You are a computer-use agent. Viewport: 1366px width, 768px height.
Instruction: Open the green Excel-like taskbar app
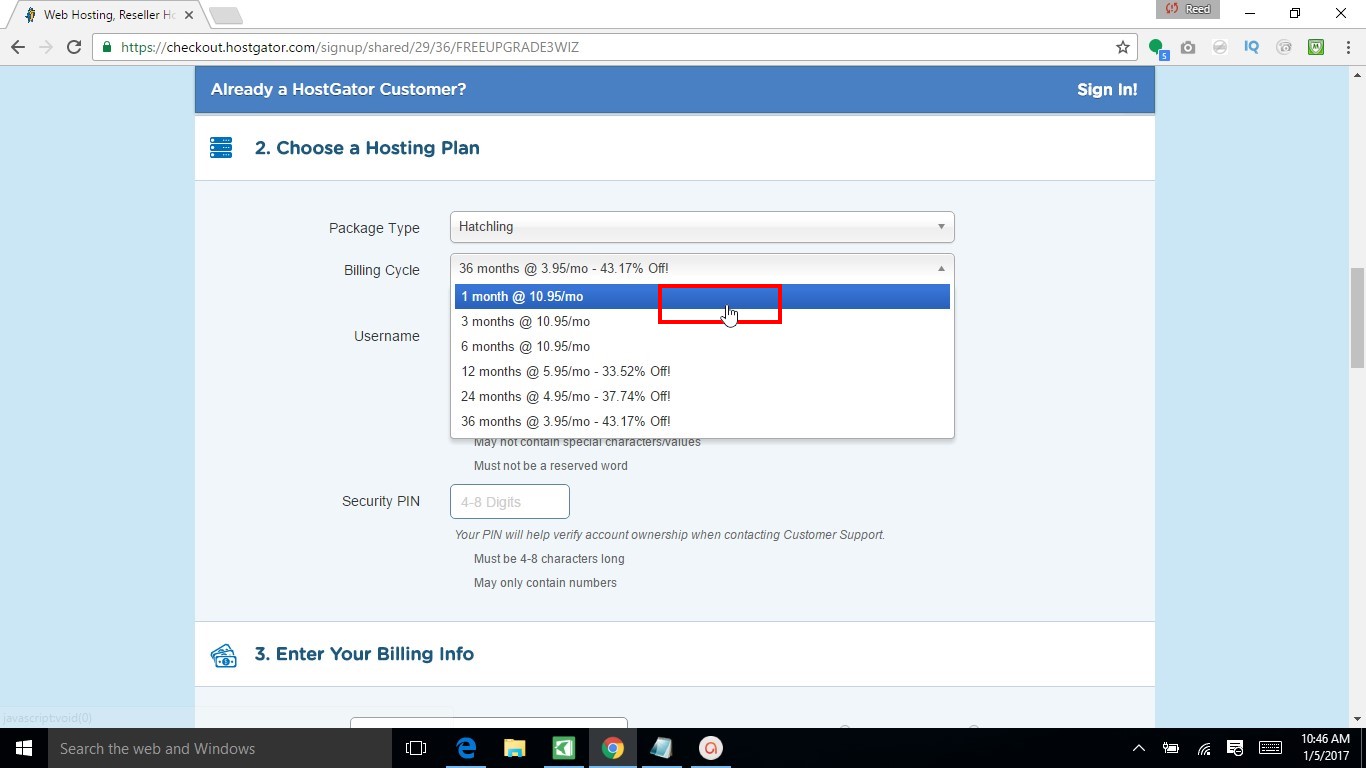pyautogui.click(x=564, y=748)
